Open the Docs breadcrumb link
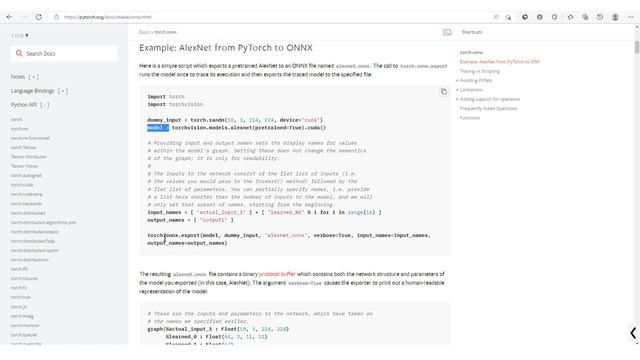The width and height of the screenshot is (640, 360). pyautogui.click(x=144, y=32)
